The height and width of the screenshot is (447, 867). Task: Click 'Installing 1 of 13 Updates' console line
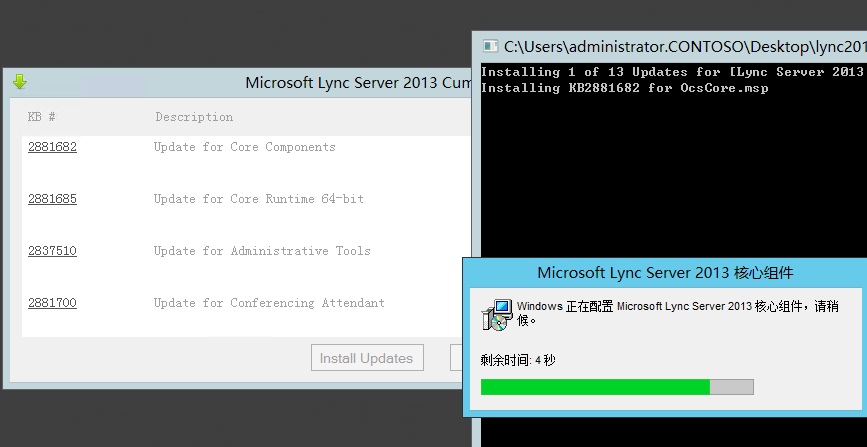(672, 72)
